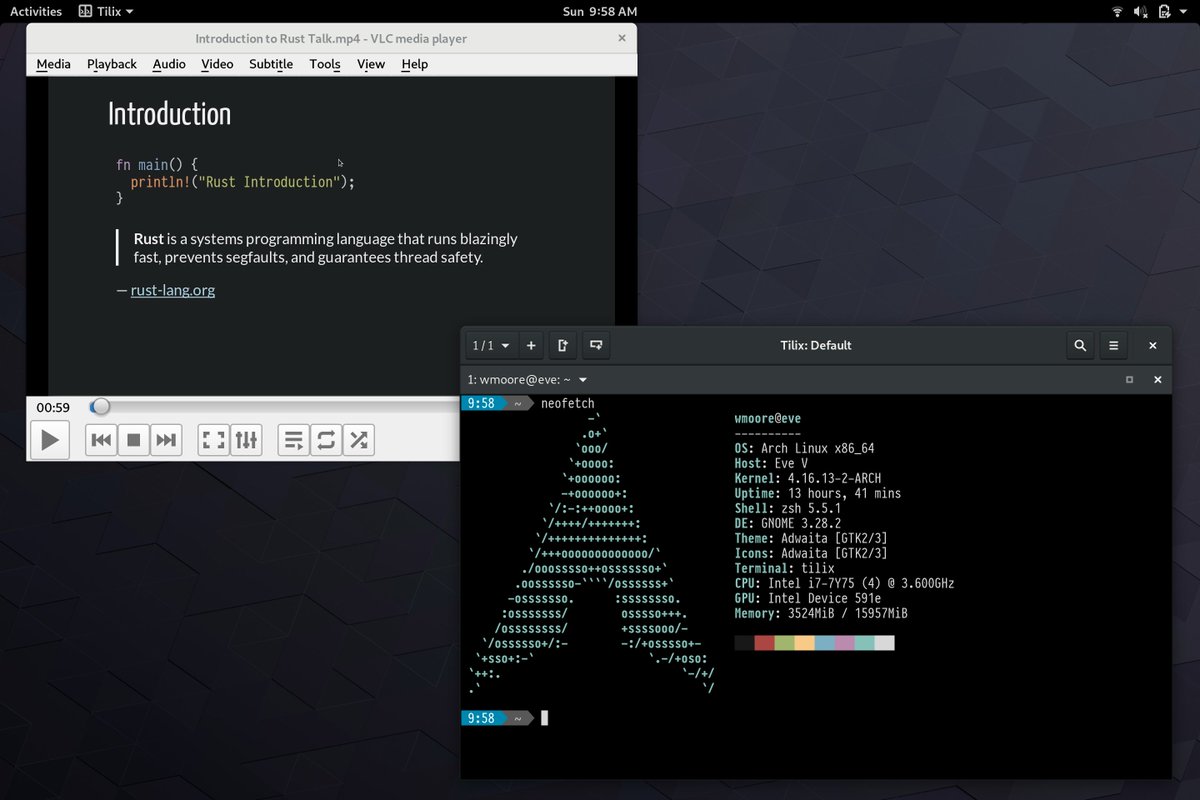Toggle random shuffle playback in VLC

click(x=359, y=439)
